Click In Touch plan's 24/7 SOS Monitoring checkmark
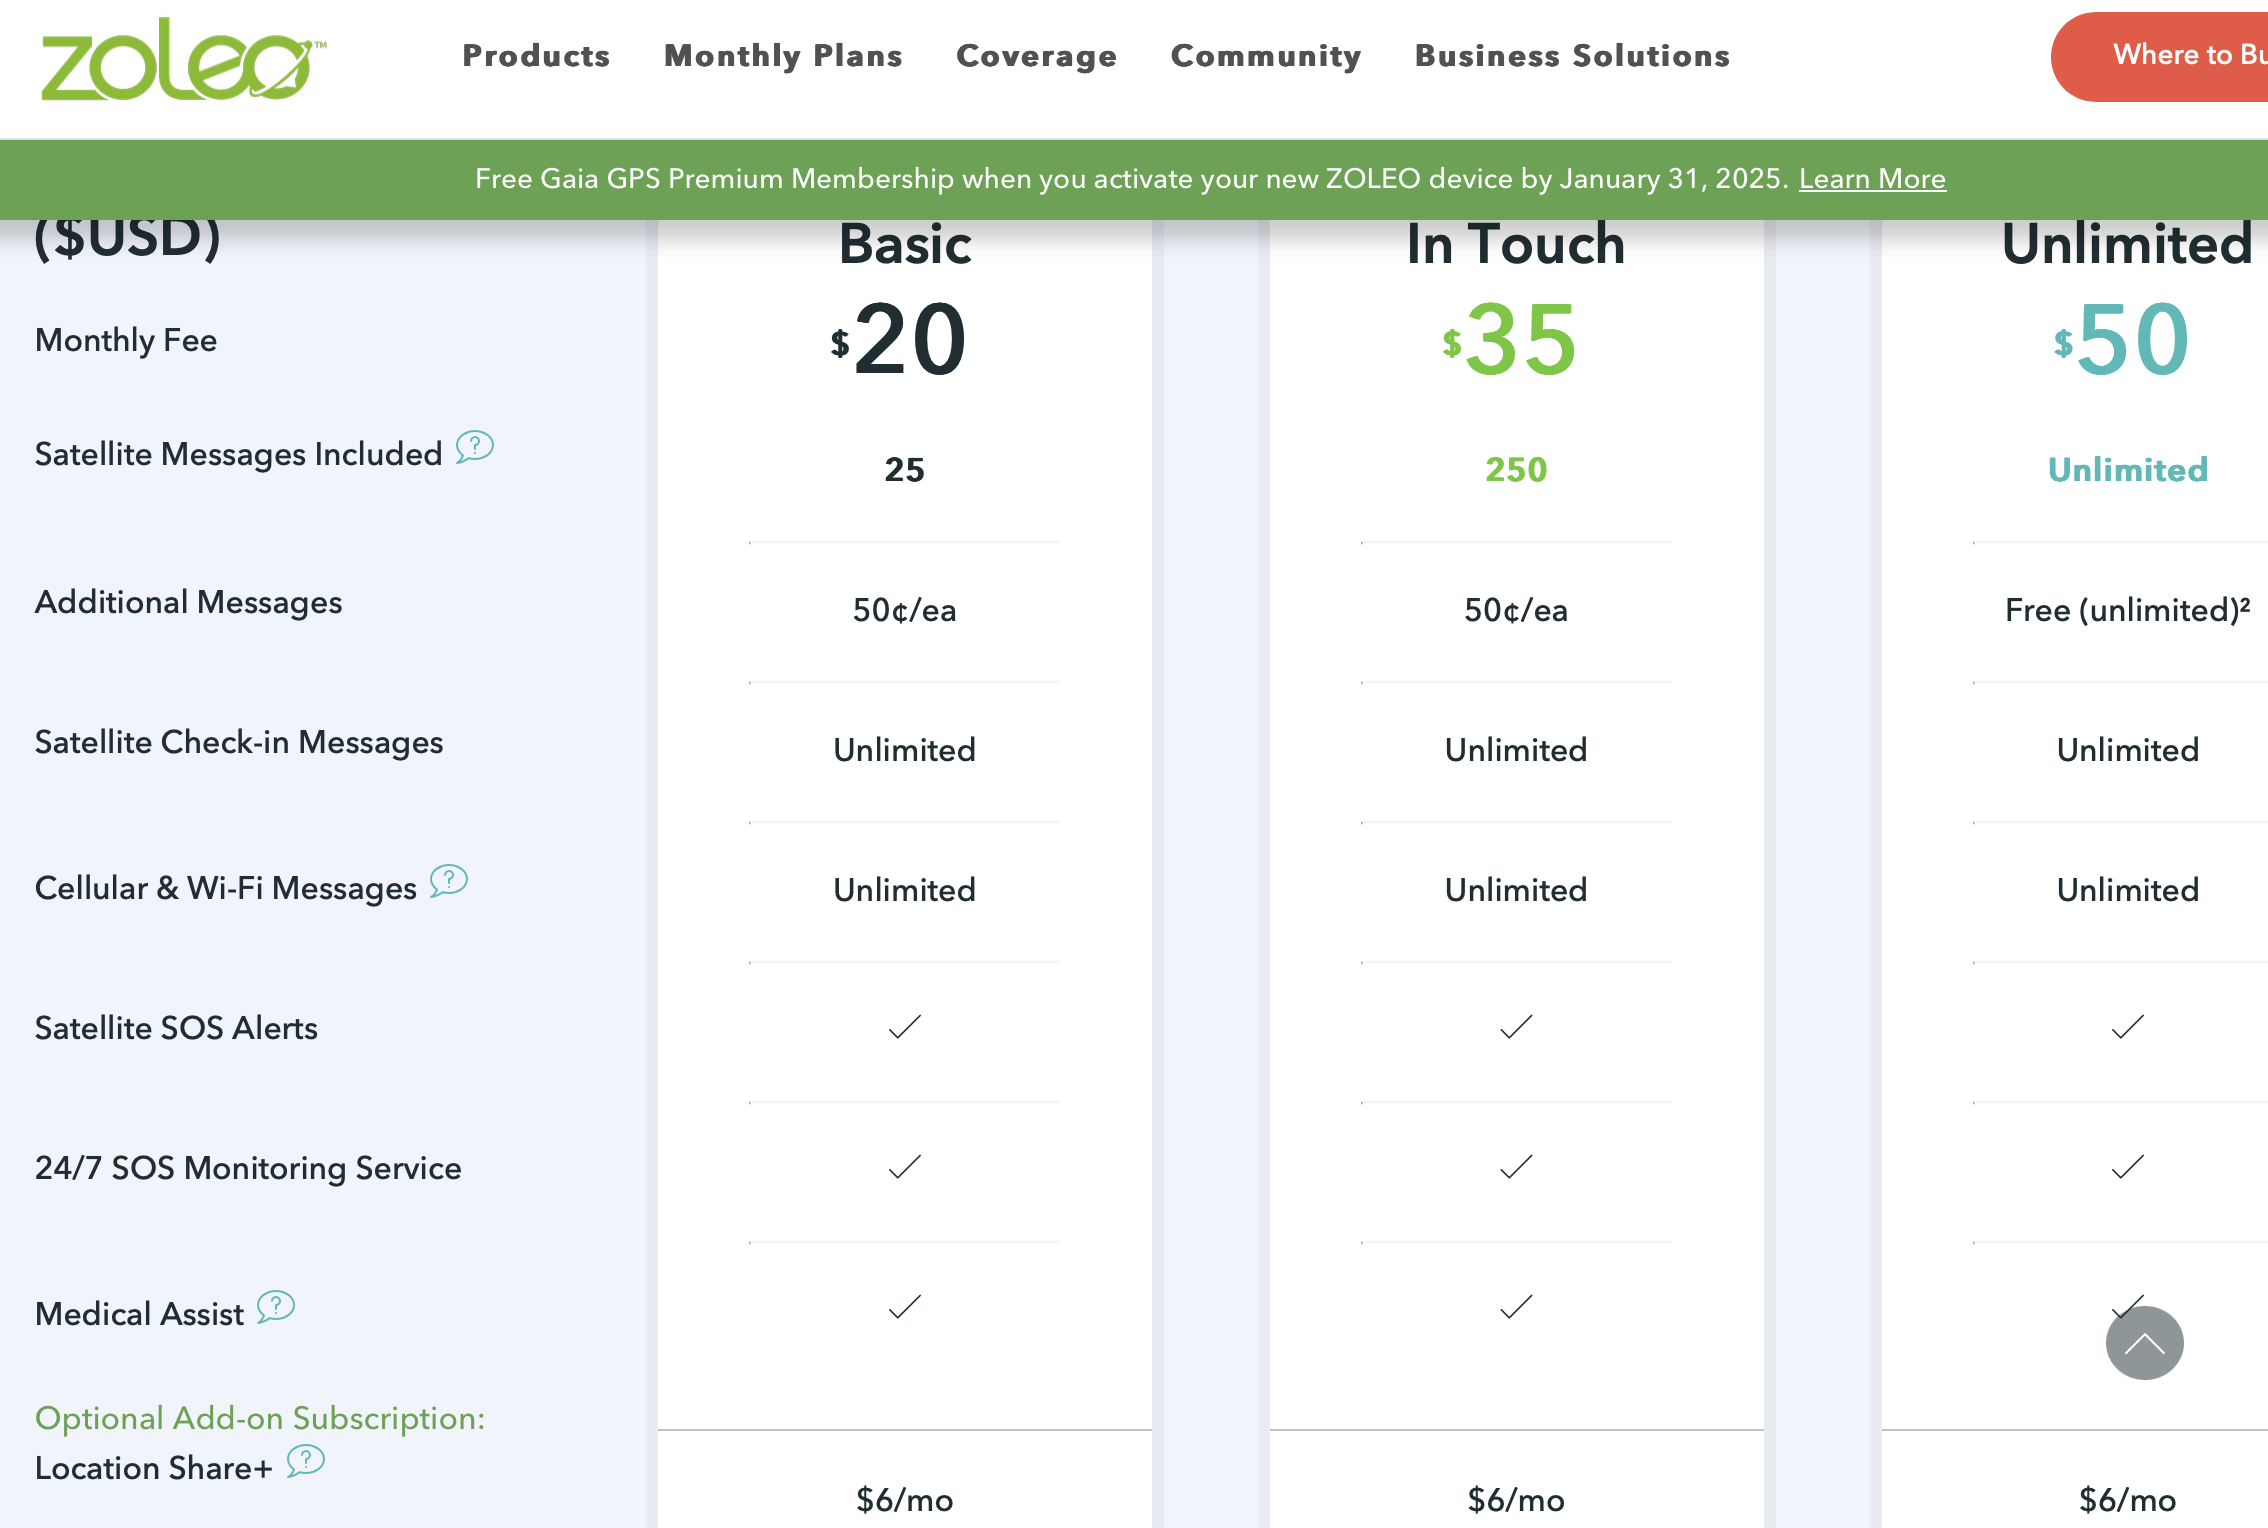The image size is (2268, 1528). pyautogui.click(x=1516, y=1167)
